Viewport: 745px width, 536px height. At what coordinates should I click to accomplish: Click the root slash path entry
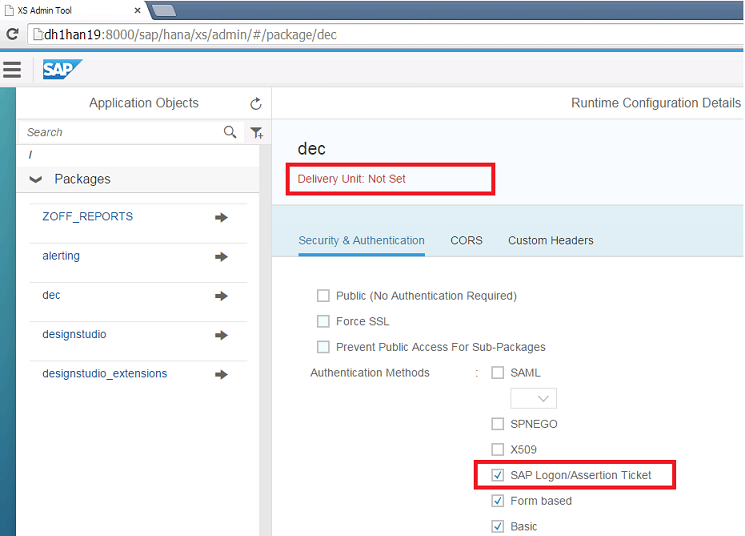pos(30,155)
